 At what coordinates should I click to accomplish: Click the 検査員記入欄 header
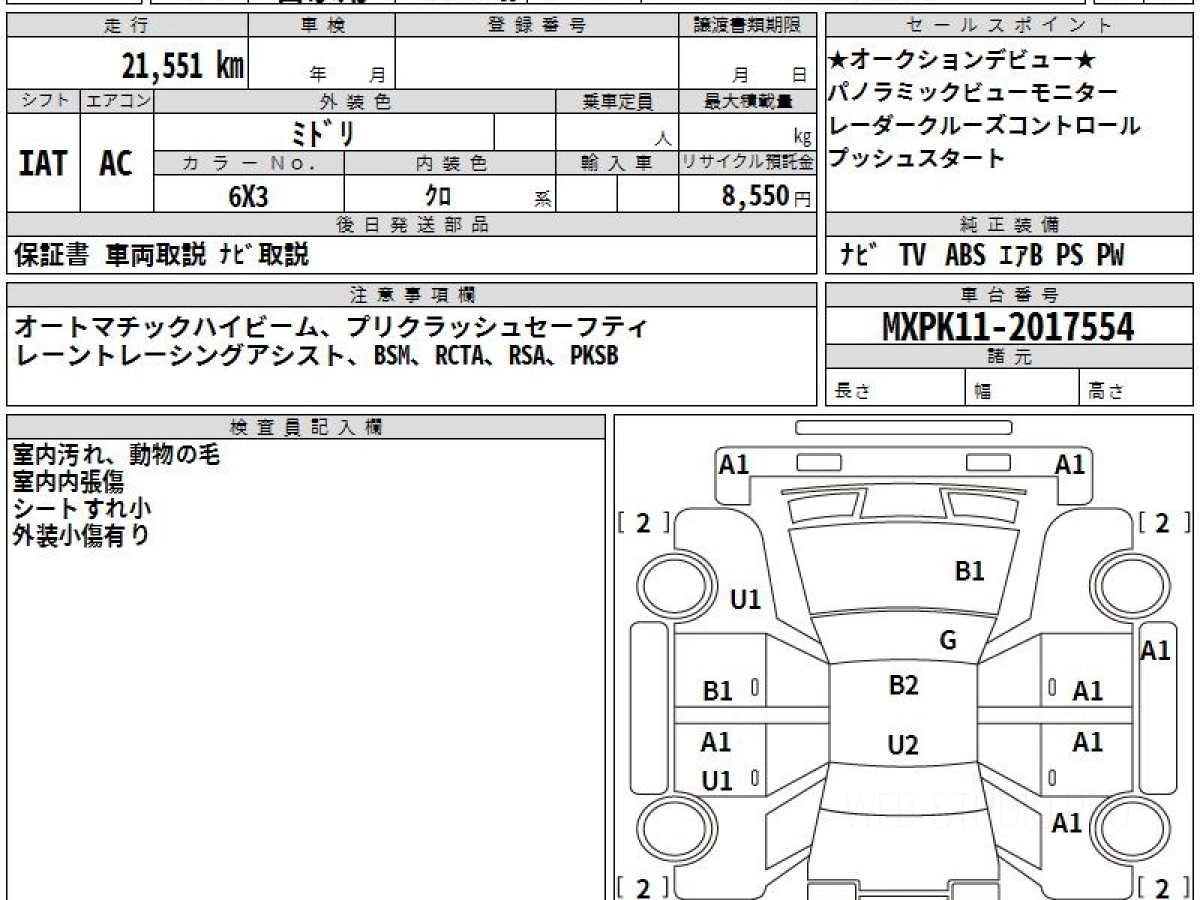[306, 427]
